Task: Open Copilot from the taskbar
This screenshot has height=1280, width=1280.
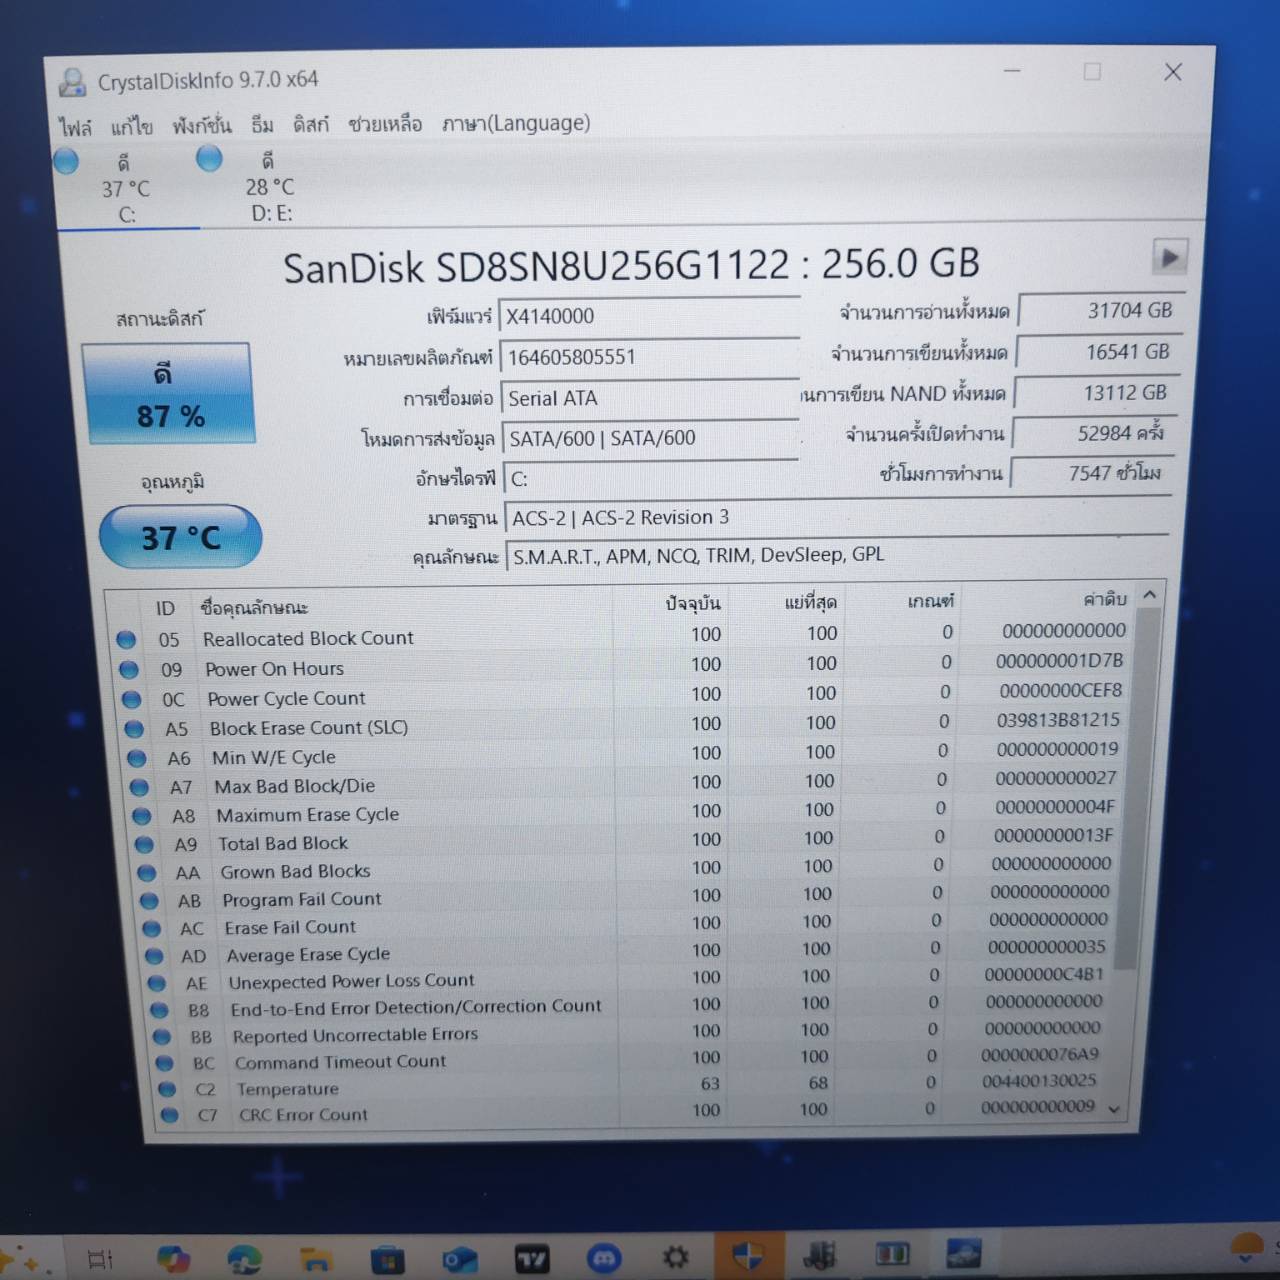Action: [x=173, y=1259]
